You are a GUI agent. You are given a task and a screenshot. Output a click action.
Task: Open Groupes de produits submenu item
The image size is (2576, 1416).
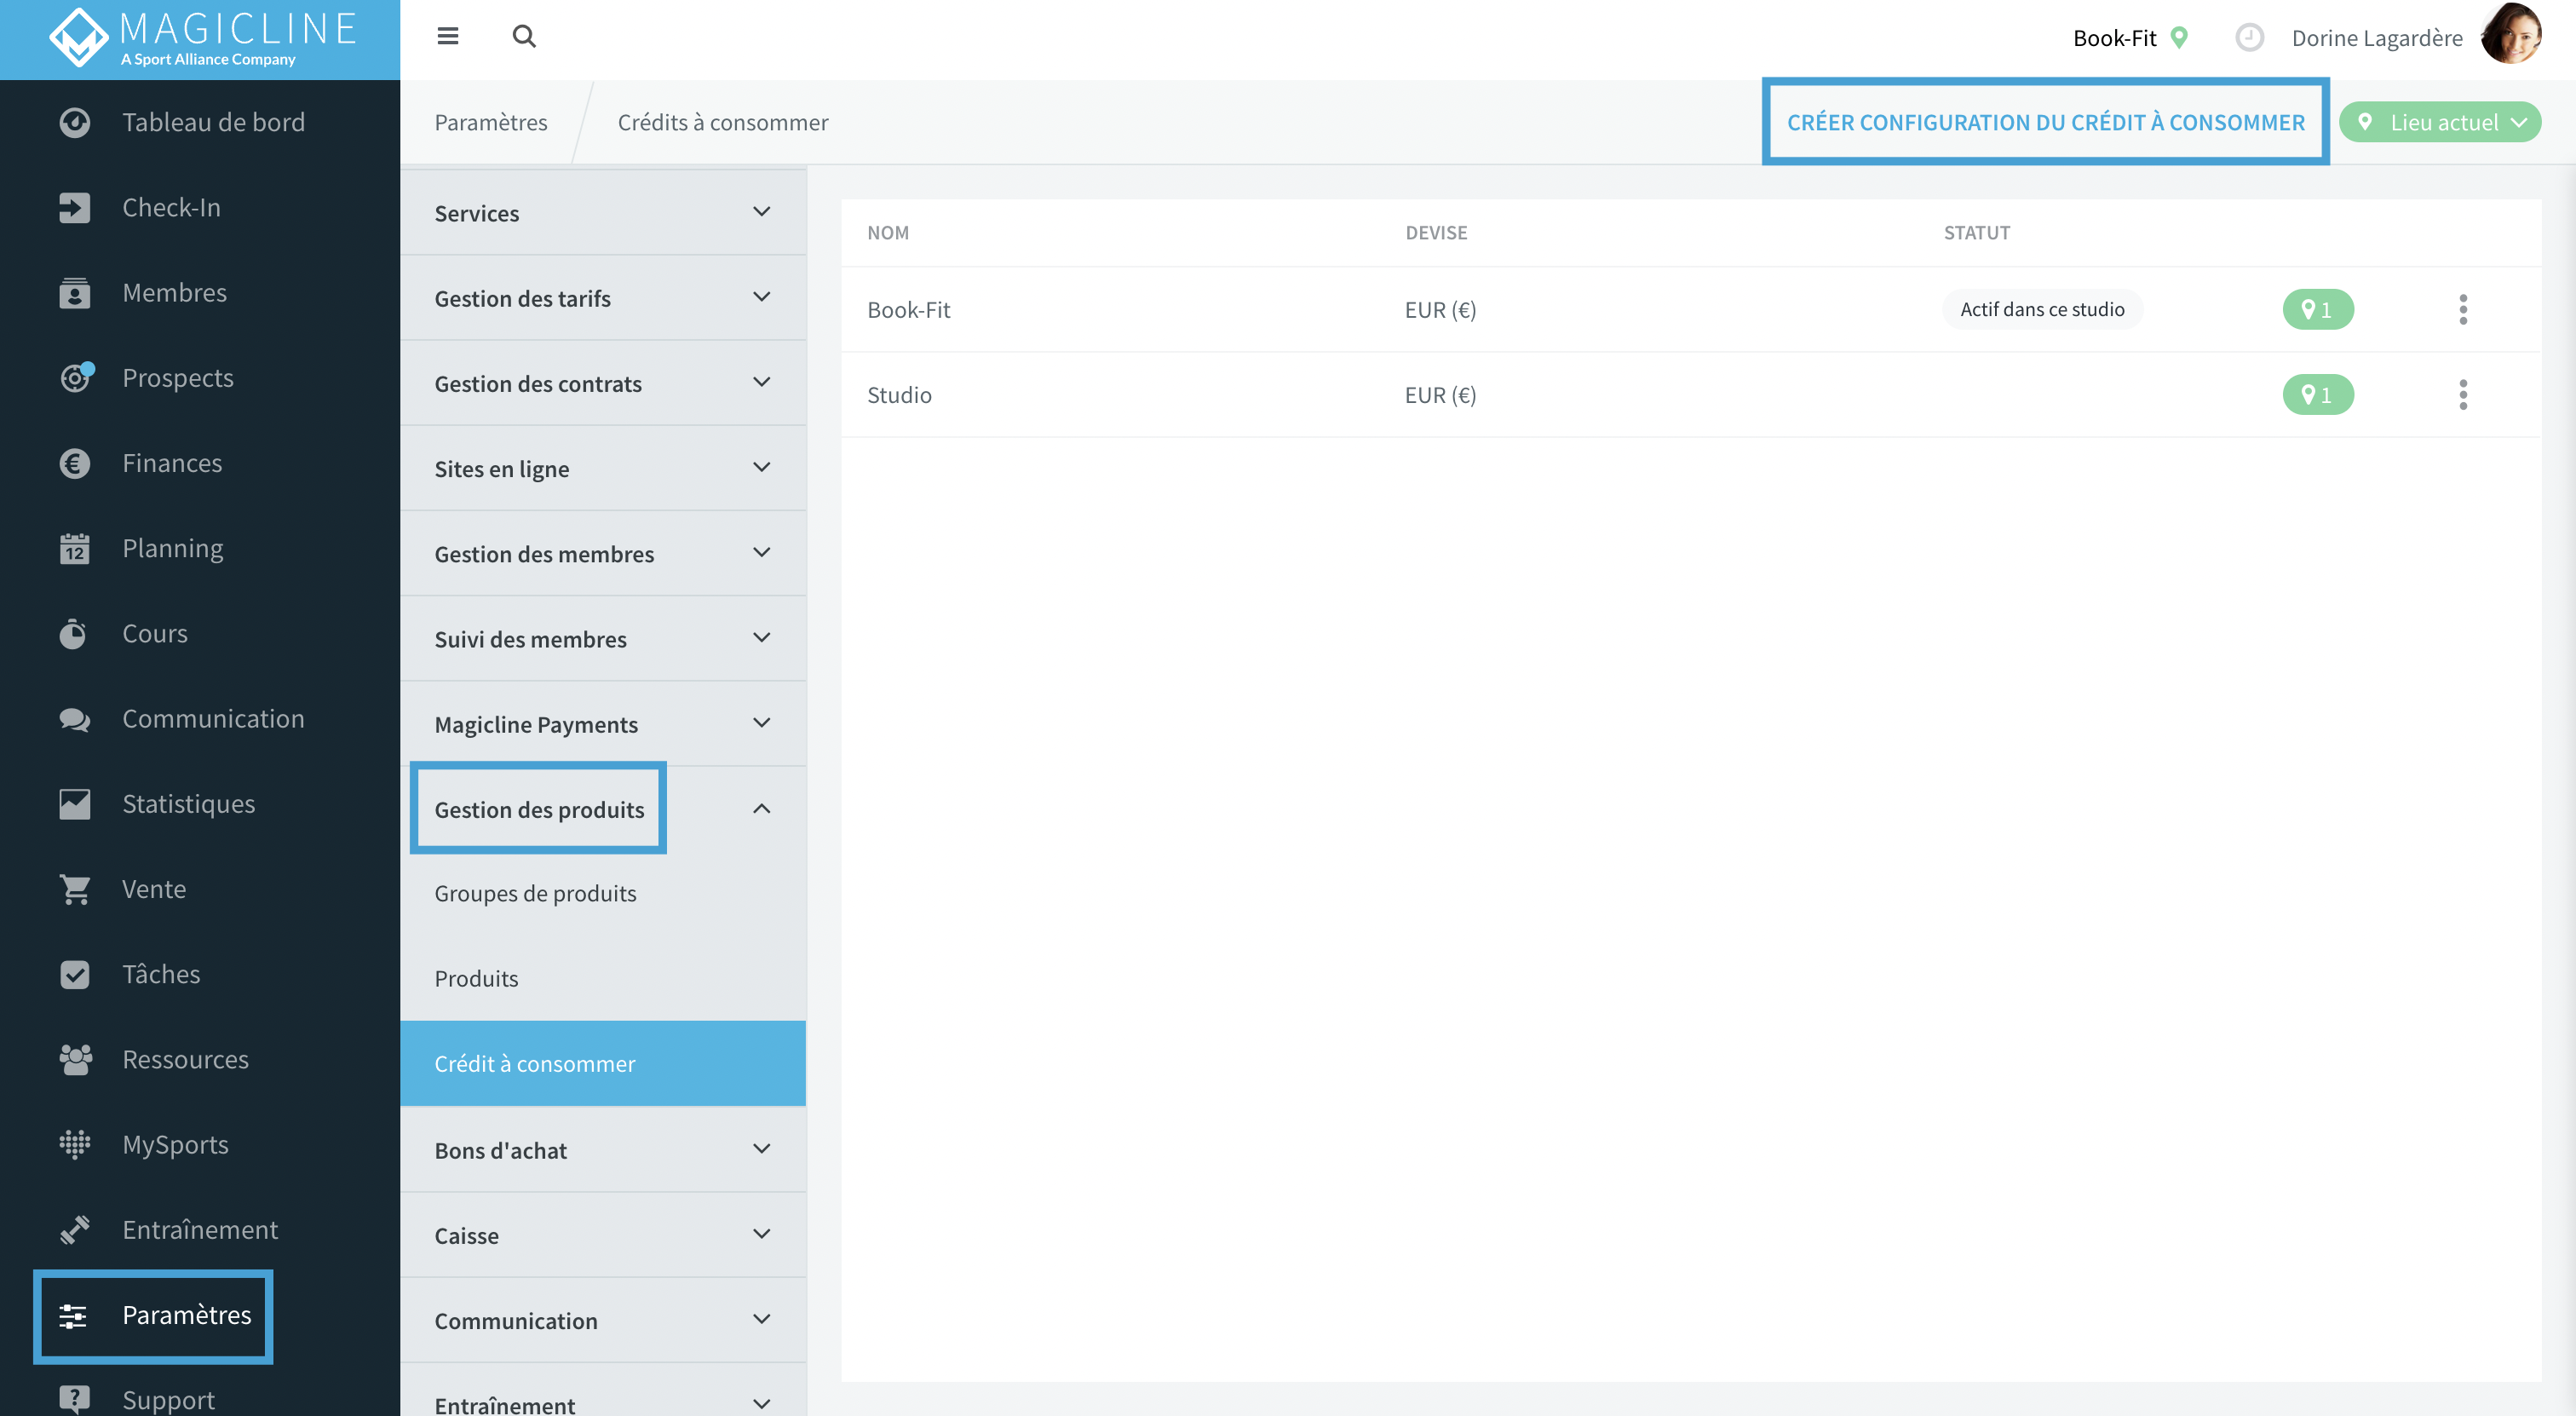pyautogui.click(x=603, y=893)
